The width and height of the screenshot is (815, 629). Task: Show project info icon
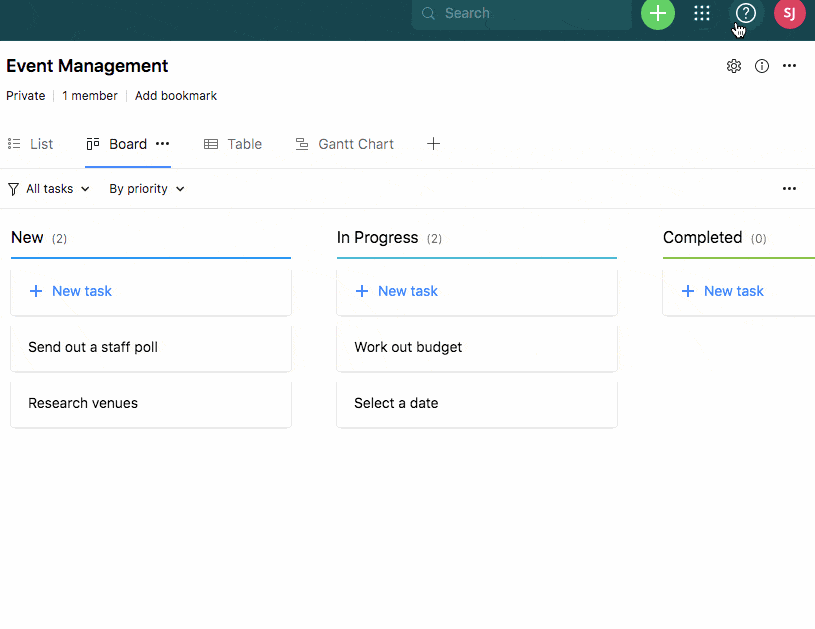(762, 66)
